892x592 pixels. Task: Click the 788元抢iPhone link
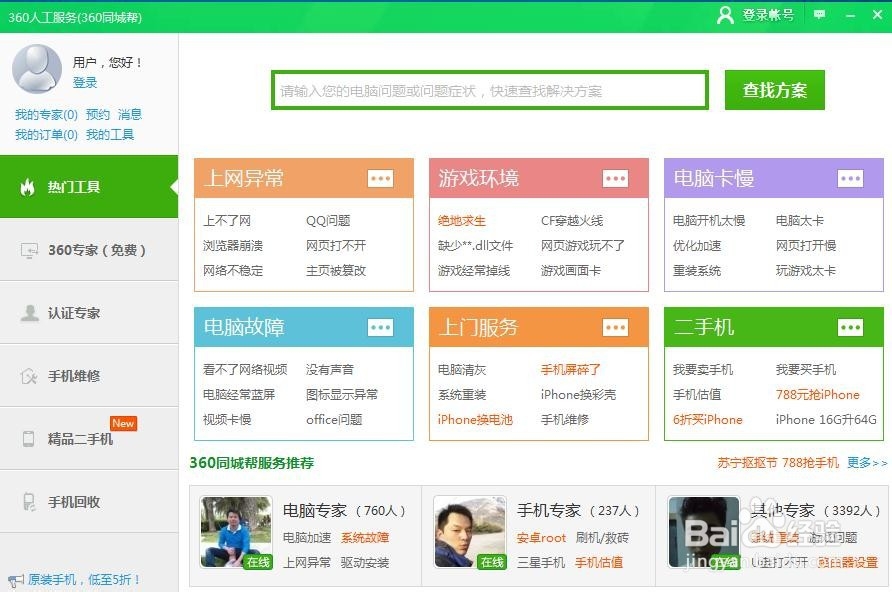point(820,394)
